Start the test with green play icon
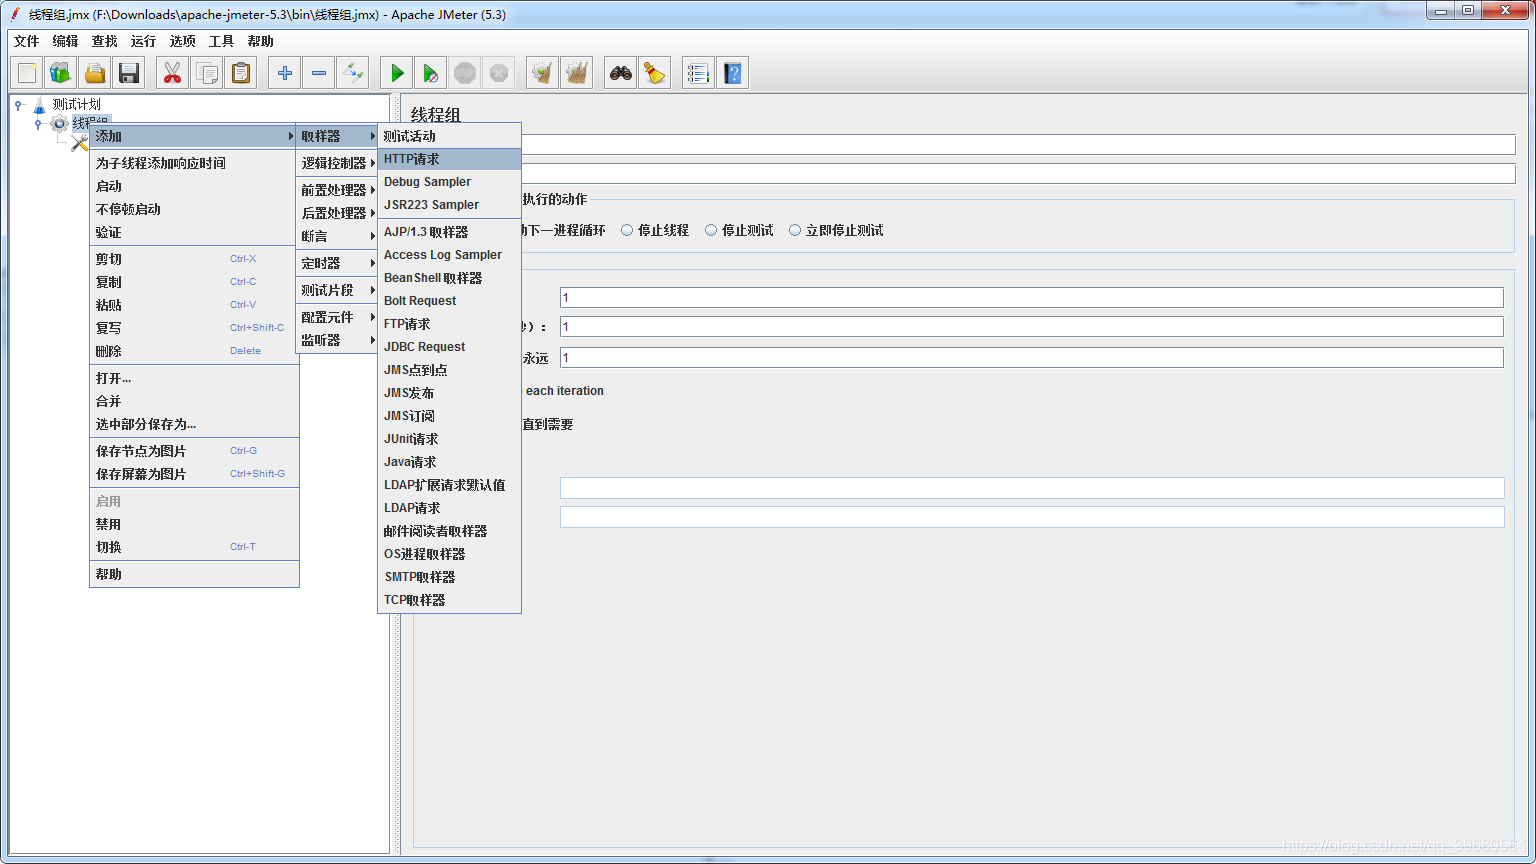This screenshot has width=1536, height=864. [x=397, y=73]
